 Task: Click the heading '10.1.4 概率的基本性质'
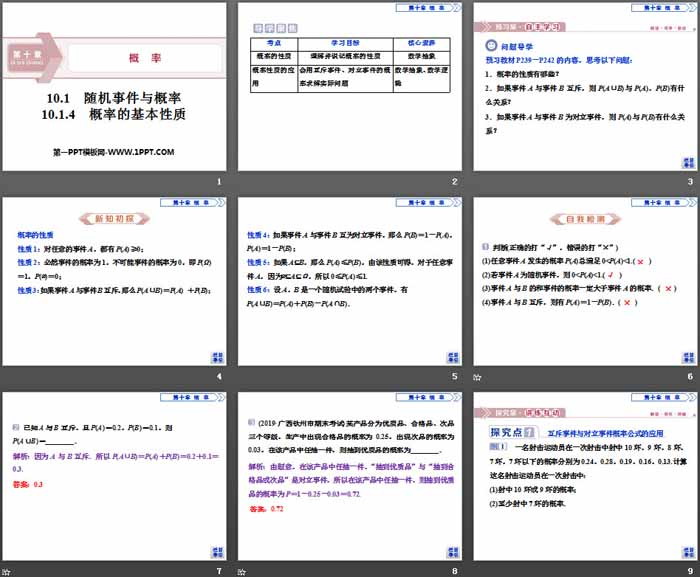pos(113,114)
